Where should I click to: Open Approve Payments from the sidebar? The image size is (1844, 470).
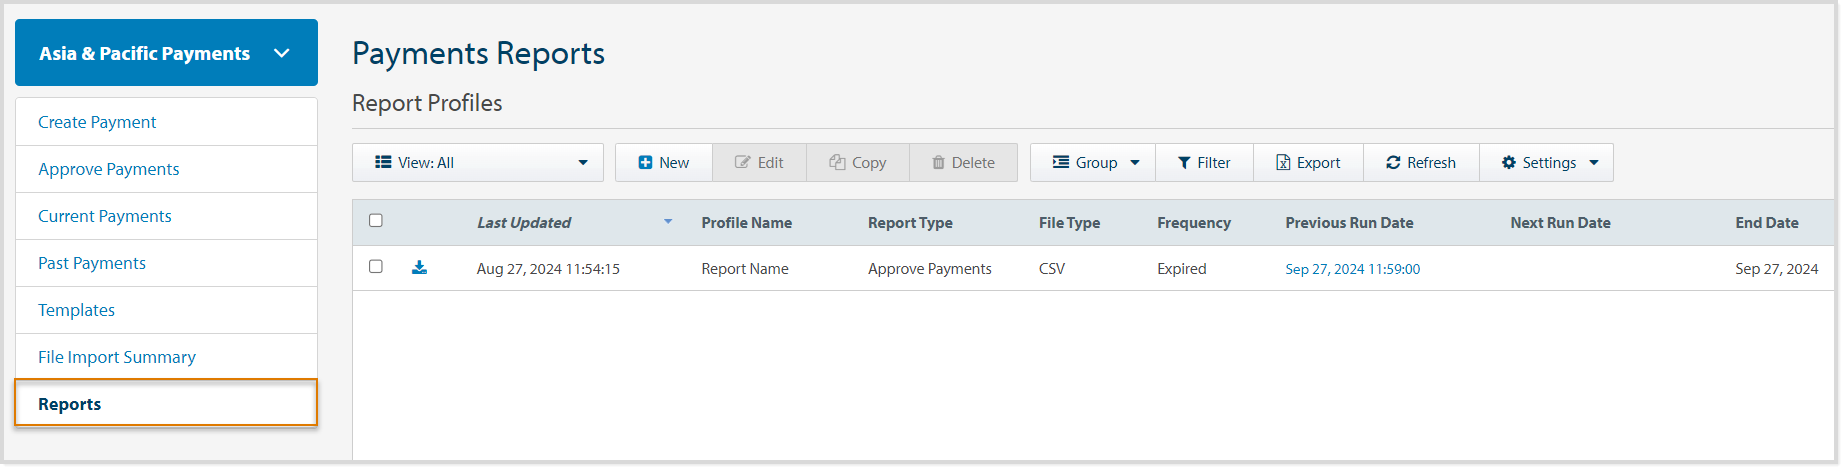[x=109, y=169]
